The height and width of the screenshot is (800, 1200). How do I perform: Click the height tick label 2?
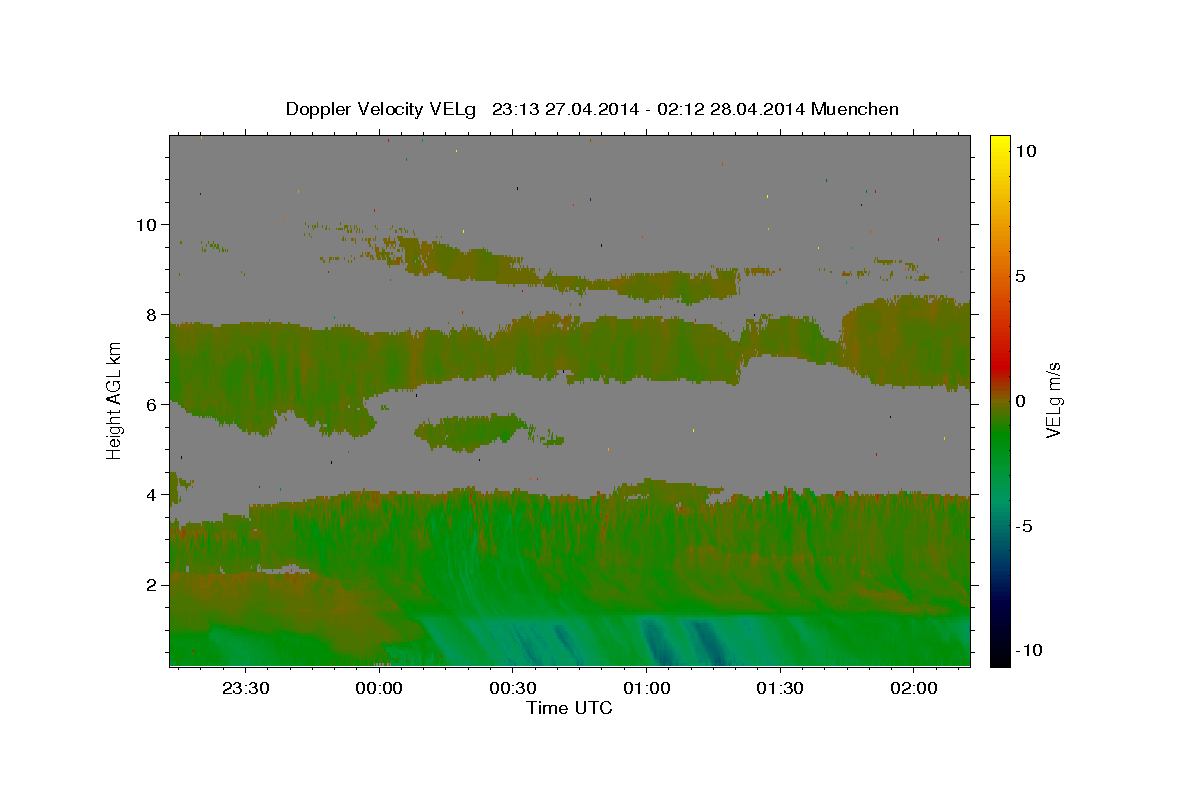[x=152, y=584]
